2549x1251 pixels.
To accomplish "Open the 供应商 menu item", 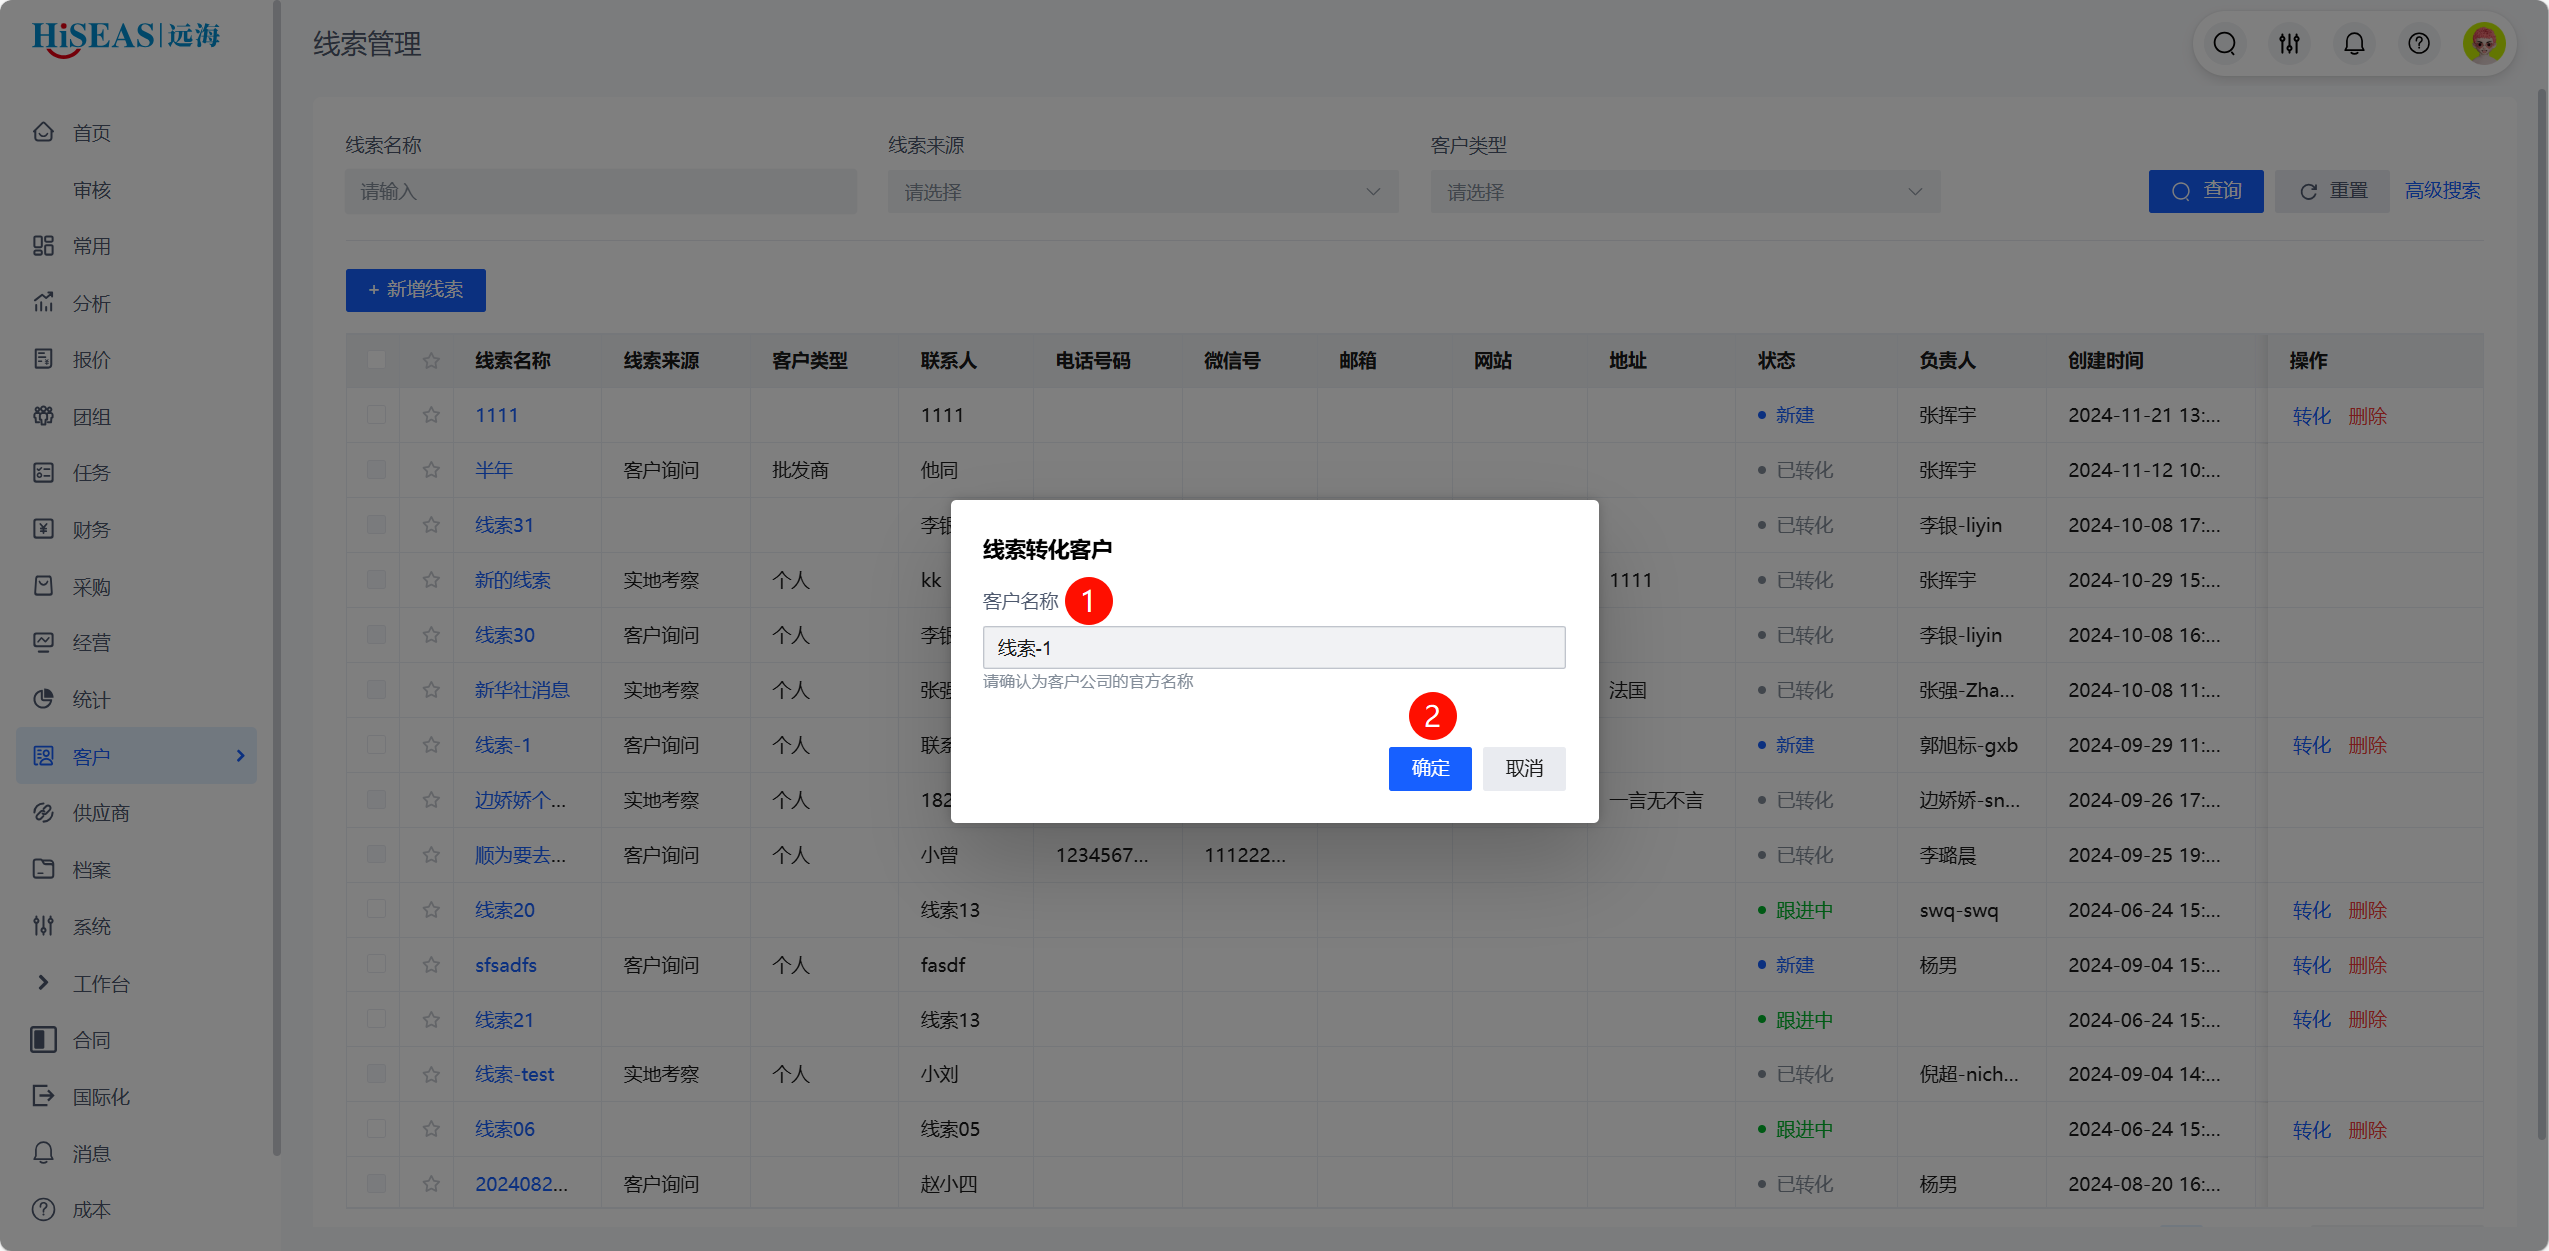I will tap(101, 813).
